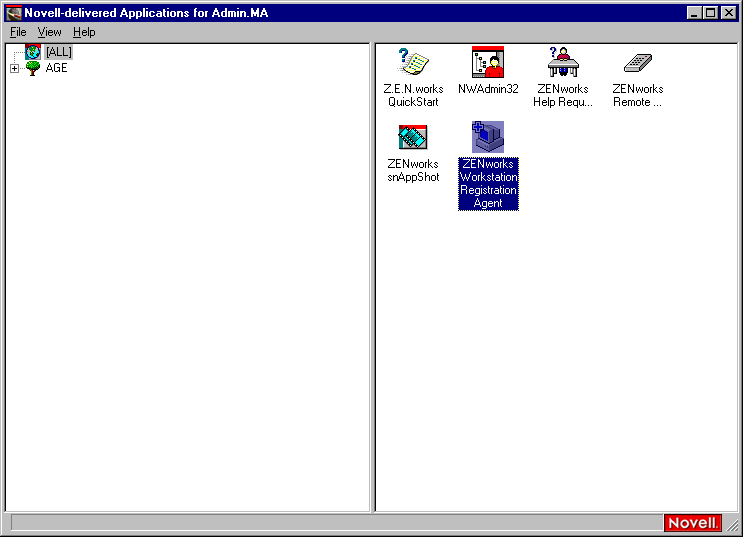Open the Help menu
This screenshot has height=537, width=743.
tap(84, 32)
